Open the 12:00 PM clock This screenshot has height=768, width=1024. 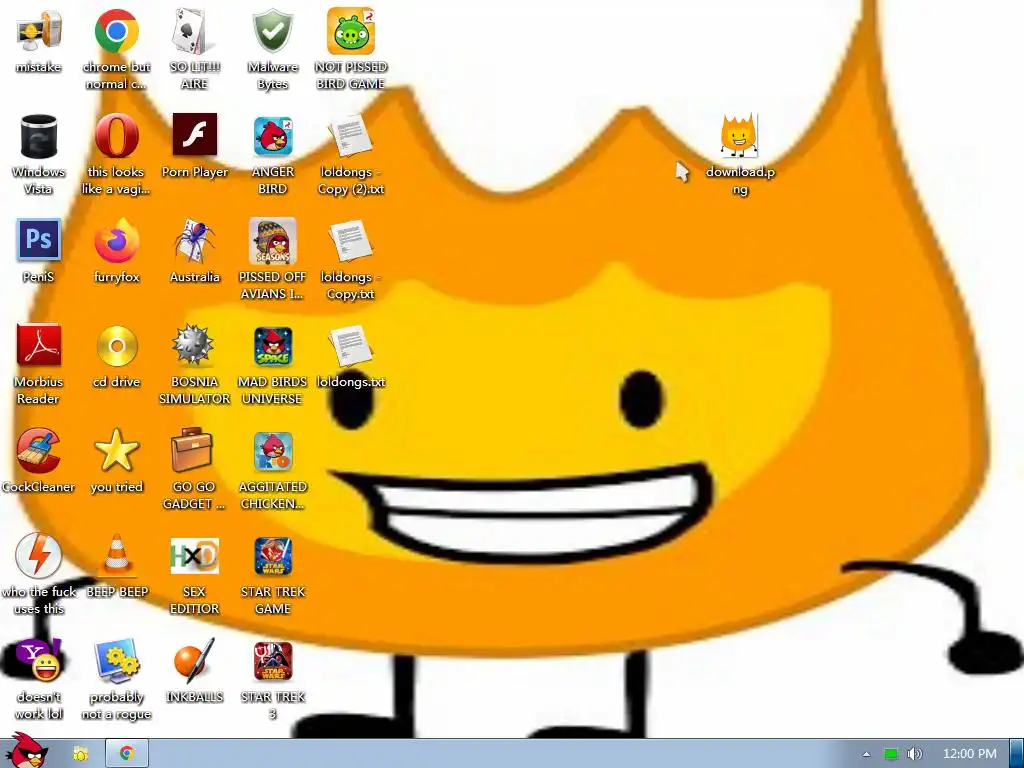pos(969,754)
